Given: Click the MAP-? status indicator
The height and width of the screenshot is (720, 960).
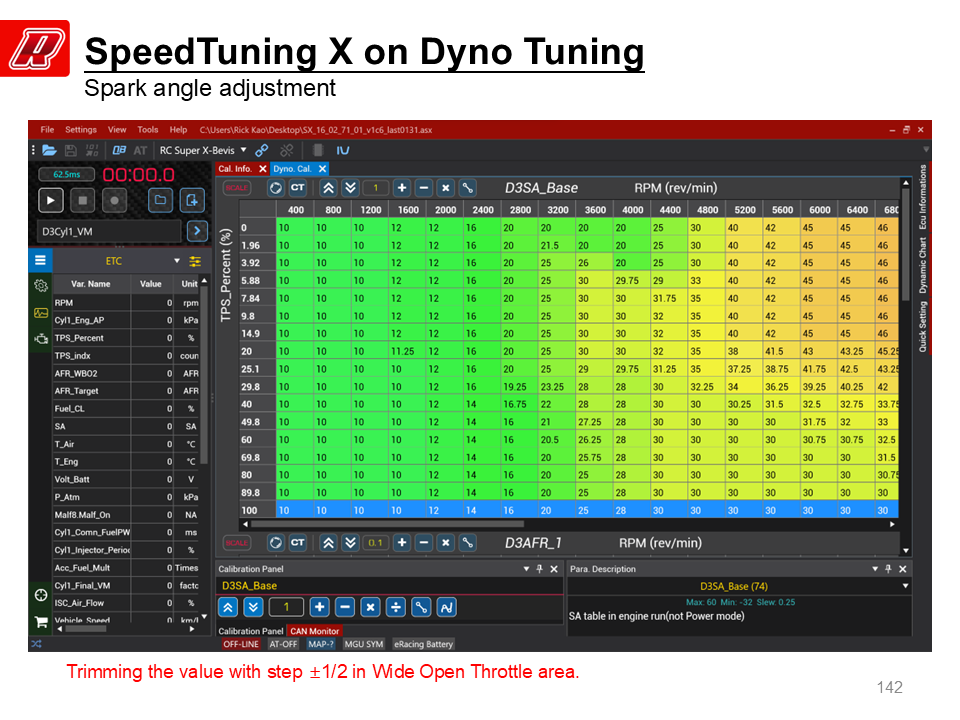Looking at the screenshot, I should point(321,644).
